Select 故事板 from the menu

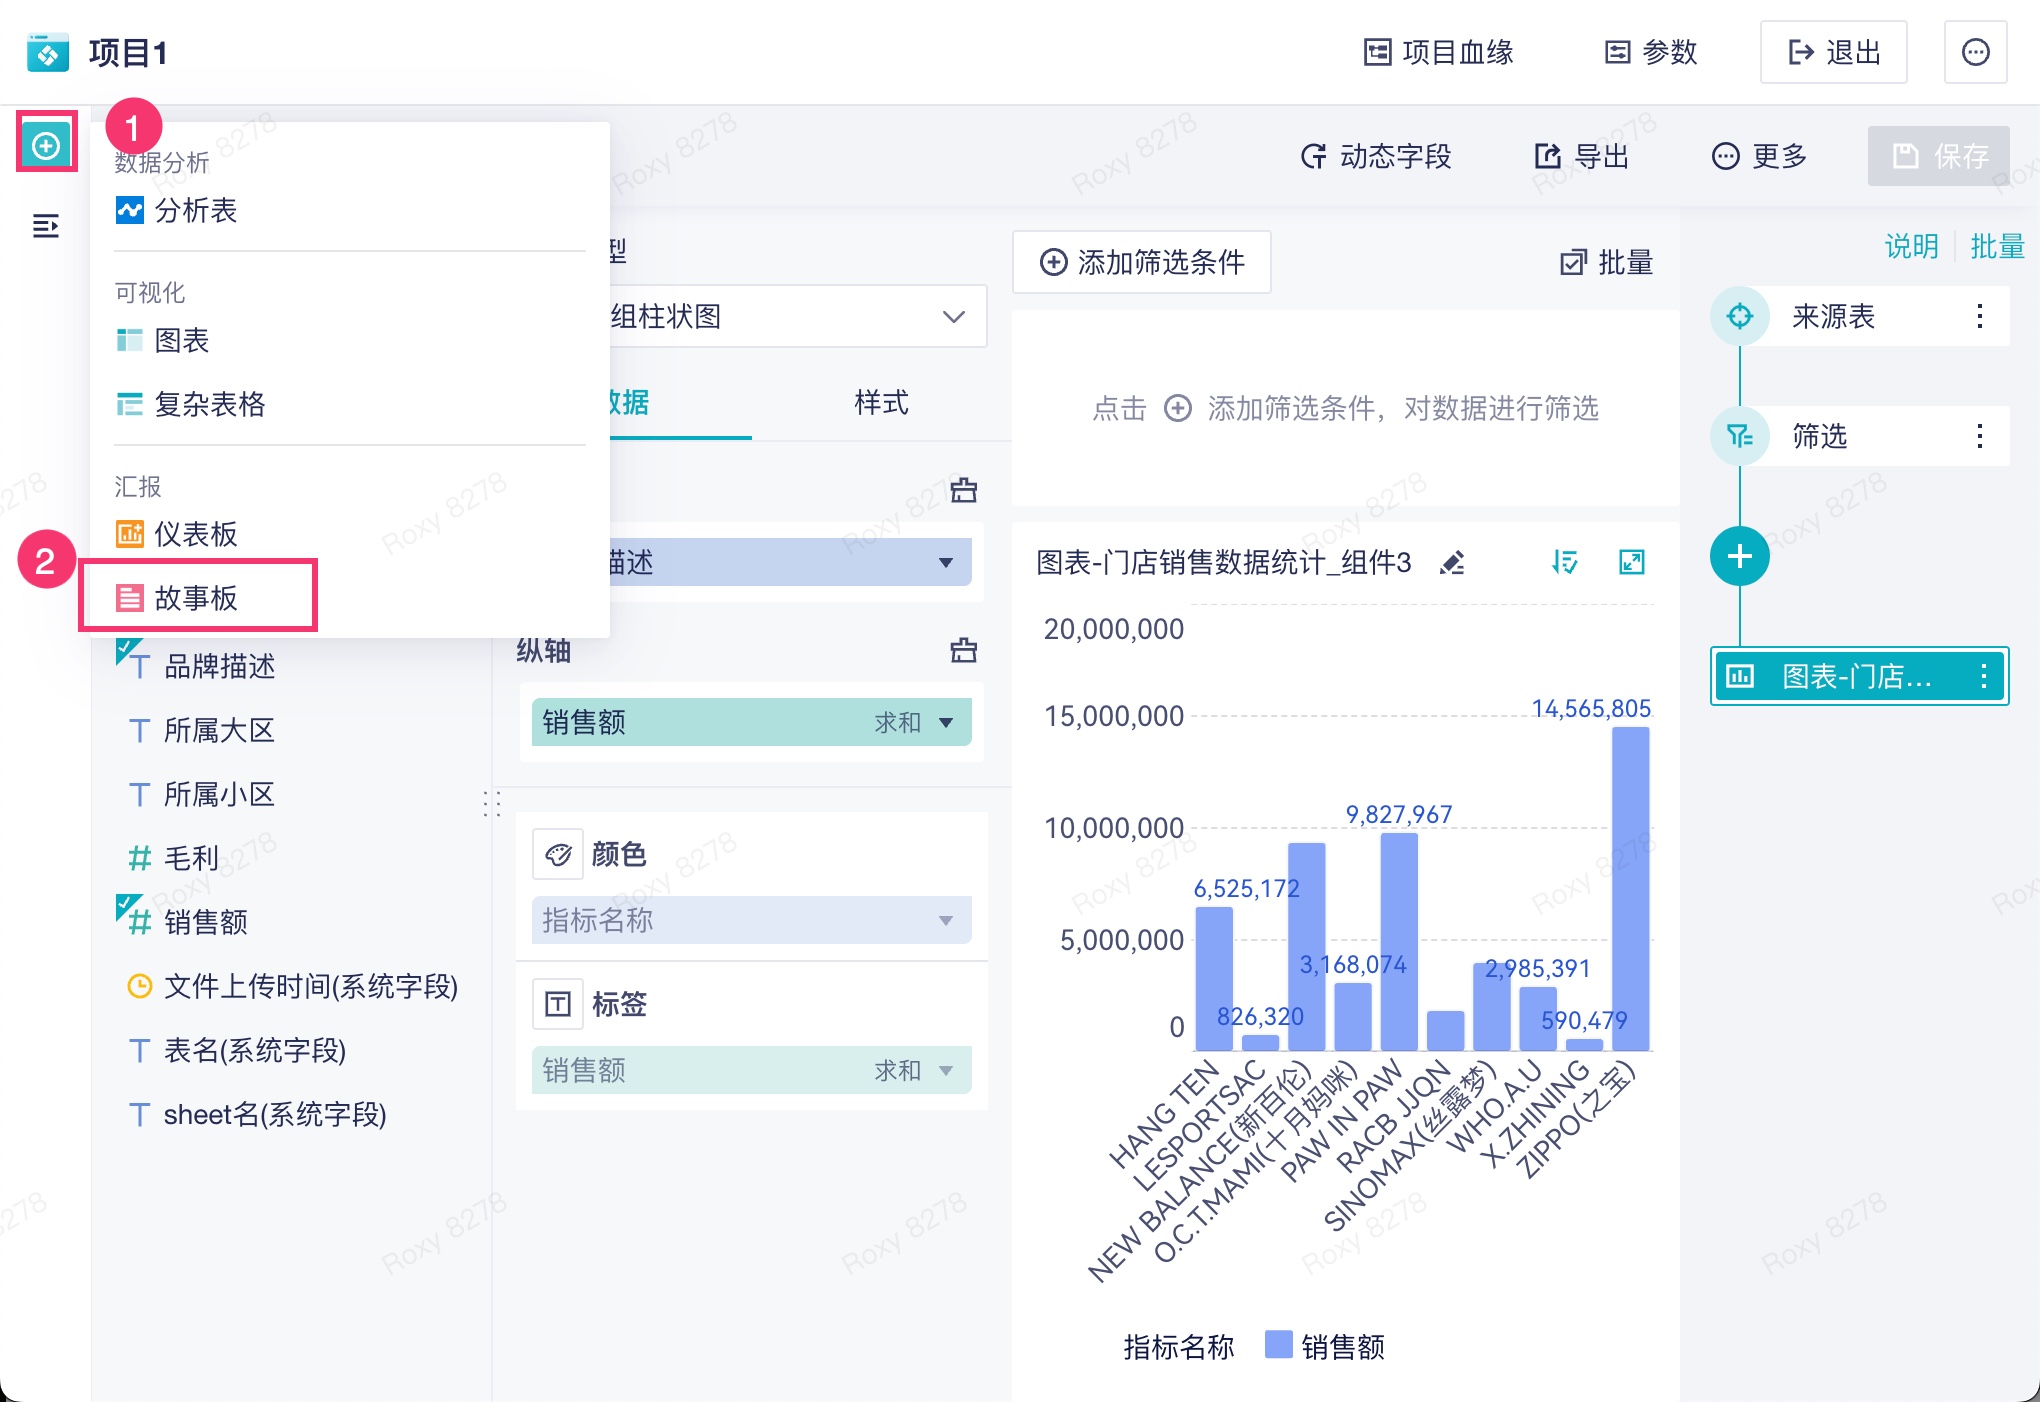pyautogui.click(x=197, y=598)
